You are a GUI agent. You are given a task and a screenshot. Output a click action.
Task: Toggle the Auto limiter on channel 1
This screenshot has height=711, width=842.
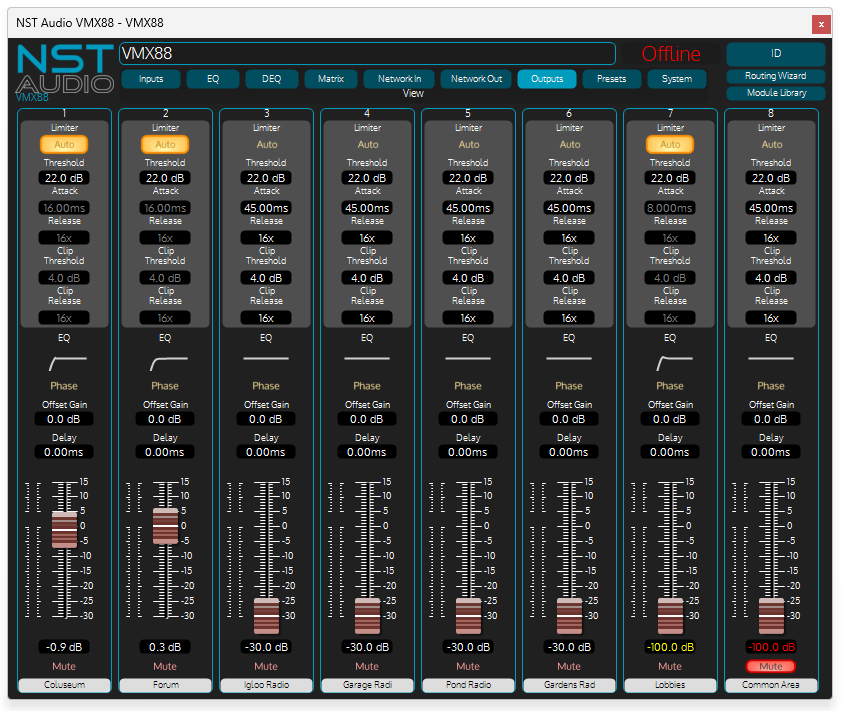point(64,144)
